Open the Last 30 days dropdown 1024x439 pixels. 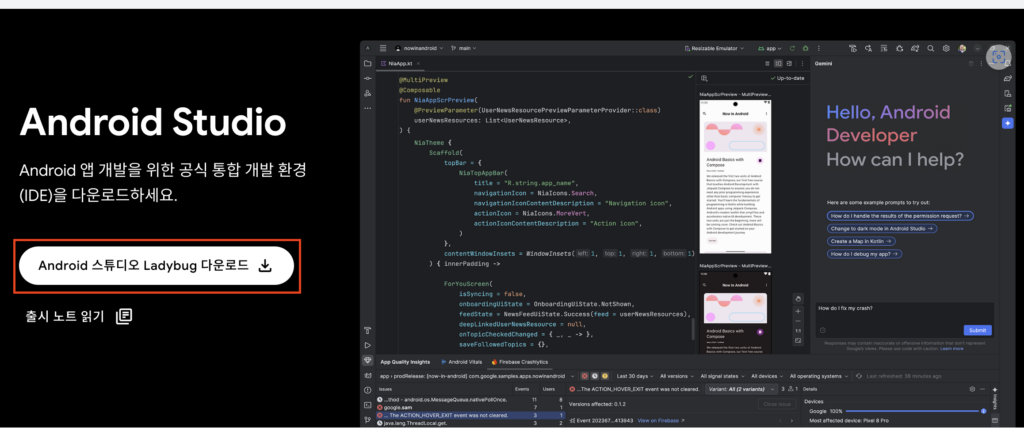pyautogui.click(x=634, y=376)
